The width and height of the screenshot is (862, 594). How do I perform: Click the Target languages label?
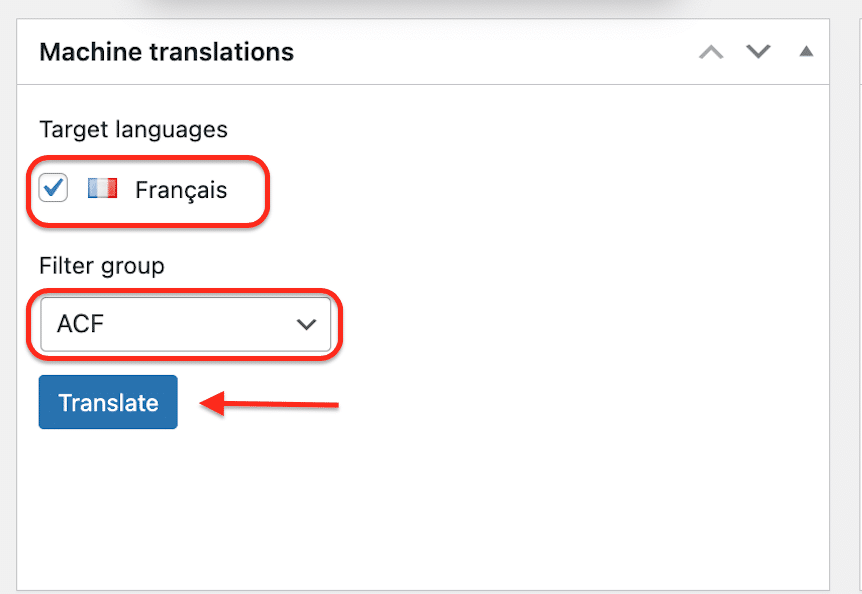133,129
